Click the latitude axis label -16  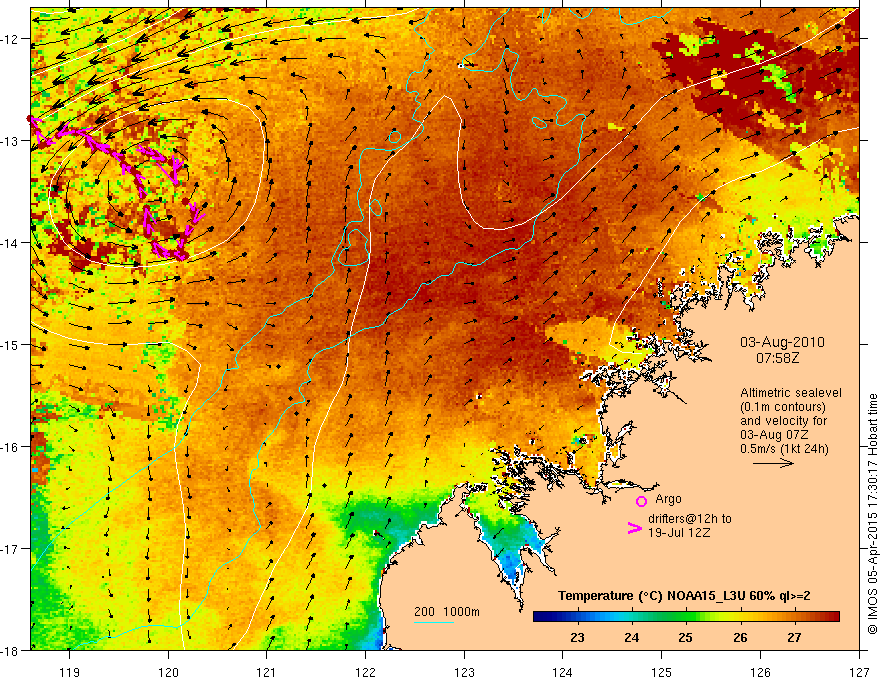click(x=10, y=447)
